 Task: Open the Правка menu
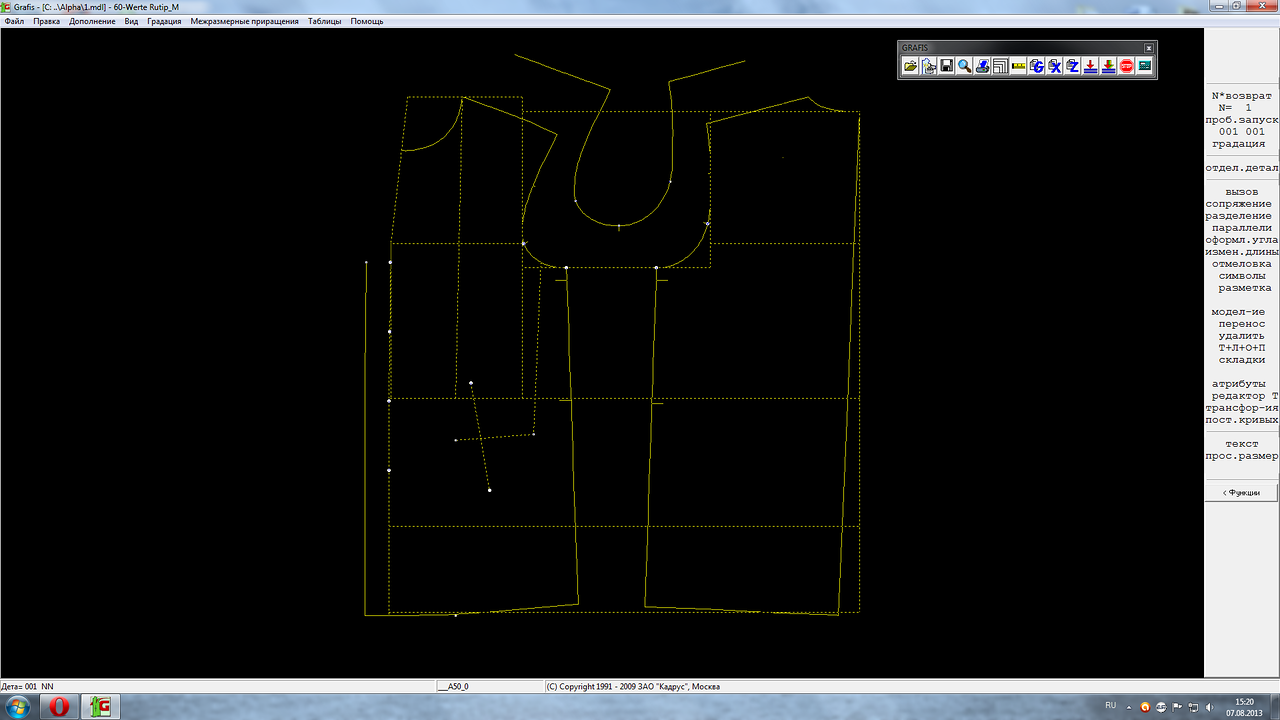coord(47,21)
